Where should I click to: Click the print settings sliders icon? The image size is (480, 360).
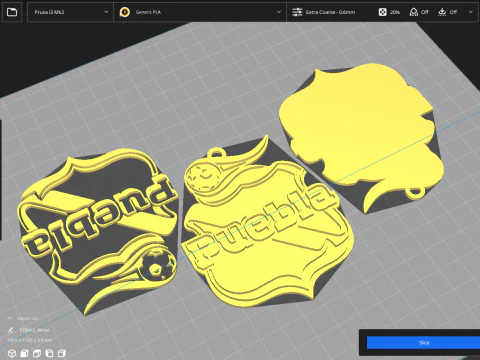point(297,12)
